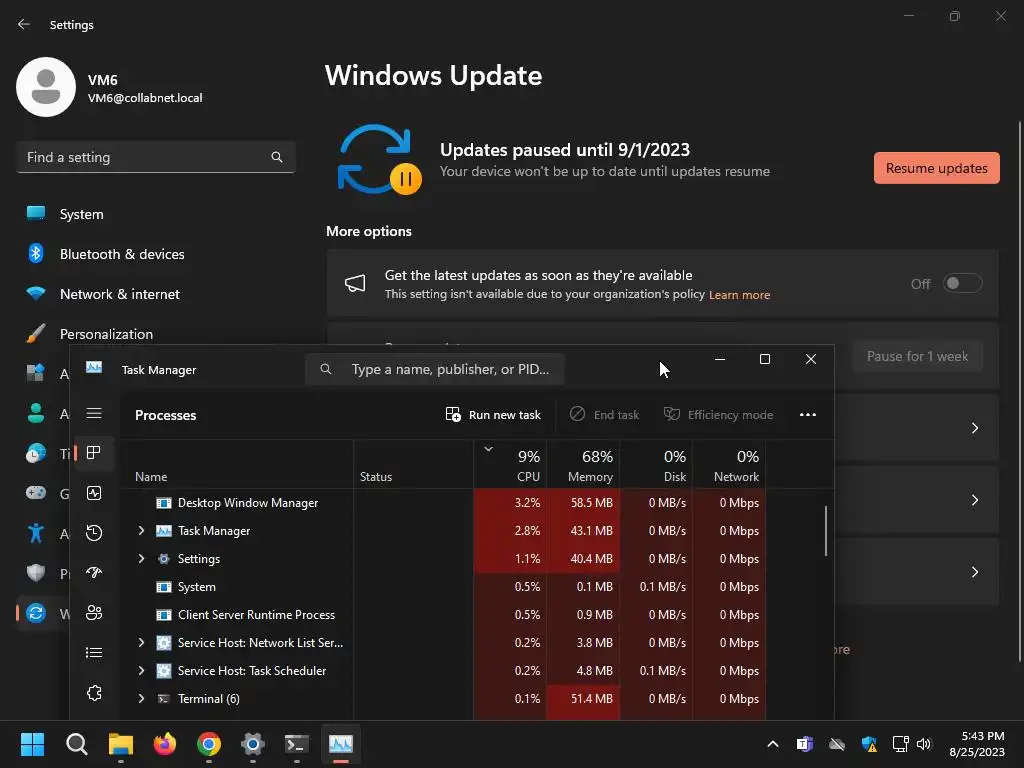Open Terminal from the taskbar
Image resolution: width=1024 pixels, height=768 pixels.
pos(296,744)
